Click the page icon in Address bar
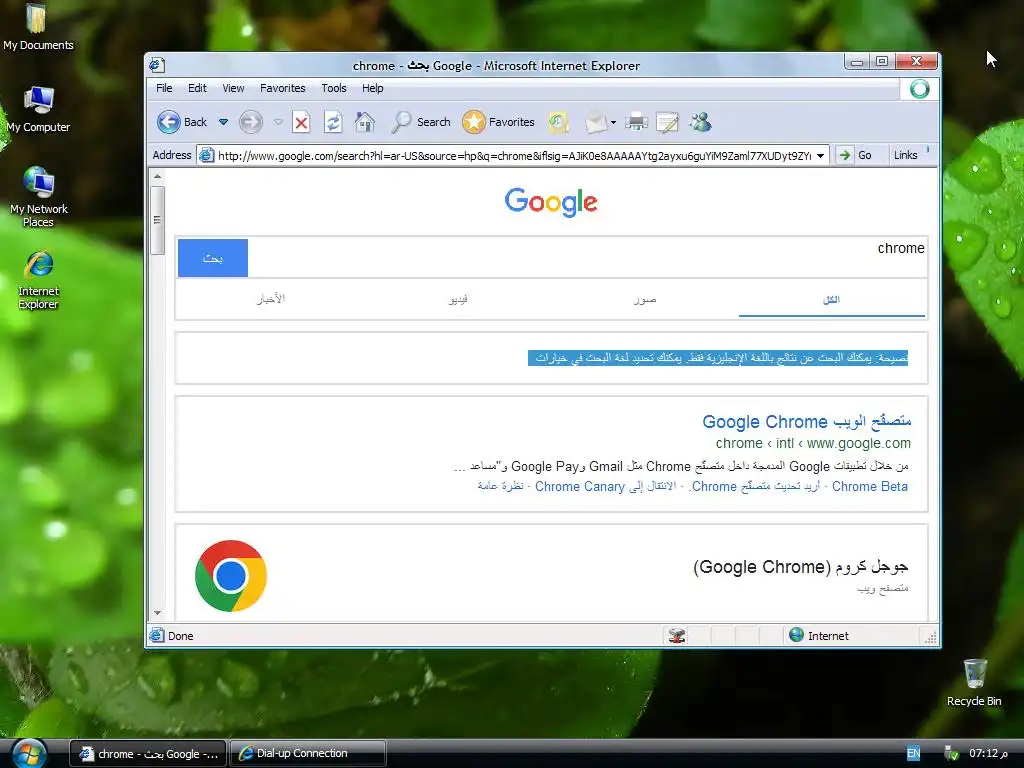1024x768 pixels. [x=206, y=155]
